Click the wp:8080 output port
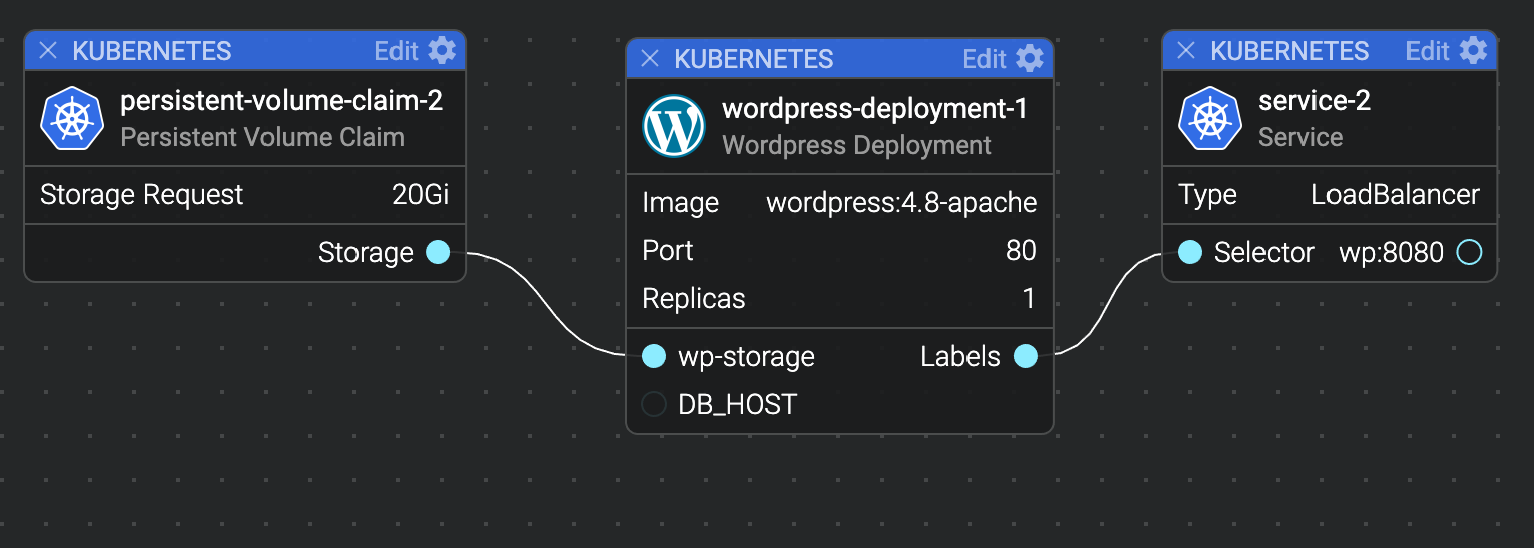1534x548 pixels. coord(1469,252)
